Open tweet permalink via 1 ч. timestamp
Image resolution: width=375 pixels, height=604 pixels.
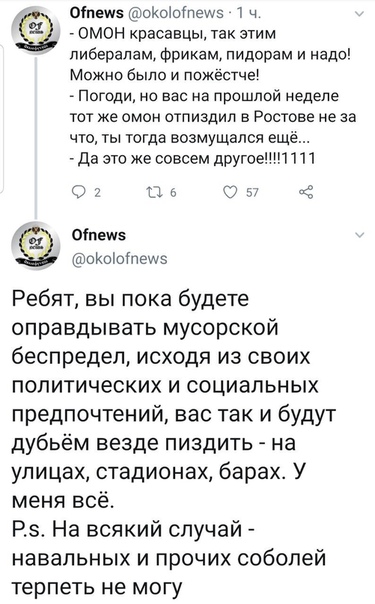[249, 13]
